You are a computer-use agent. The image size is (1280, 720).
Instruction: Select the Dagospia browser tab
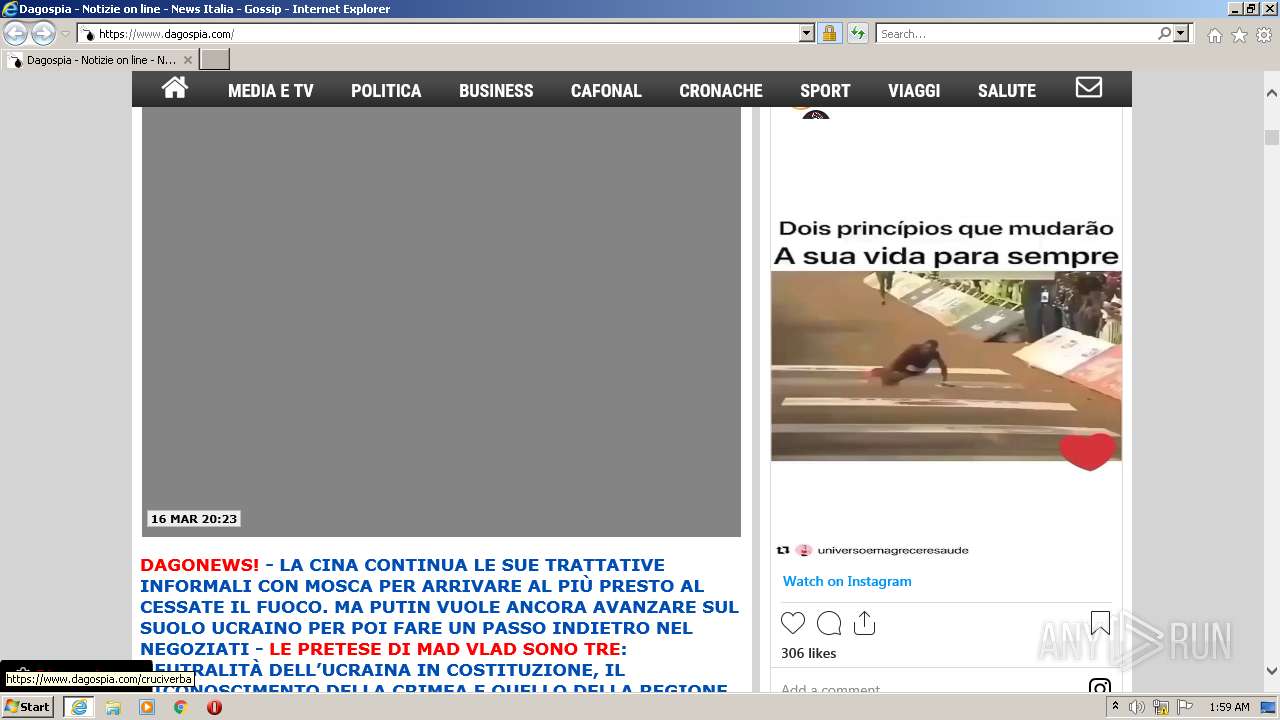coord(98,60)
